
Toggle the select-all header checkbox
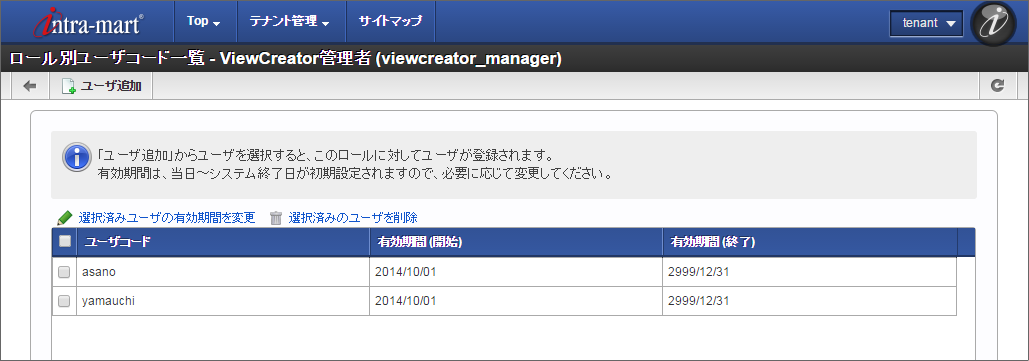tap(65, 242)
